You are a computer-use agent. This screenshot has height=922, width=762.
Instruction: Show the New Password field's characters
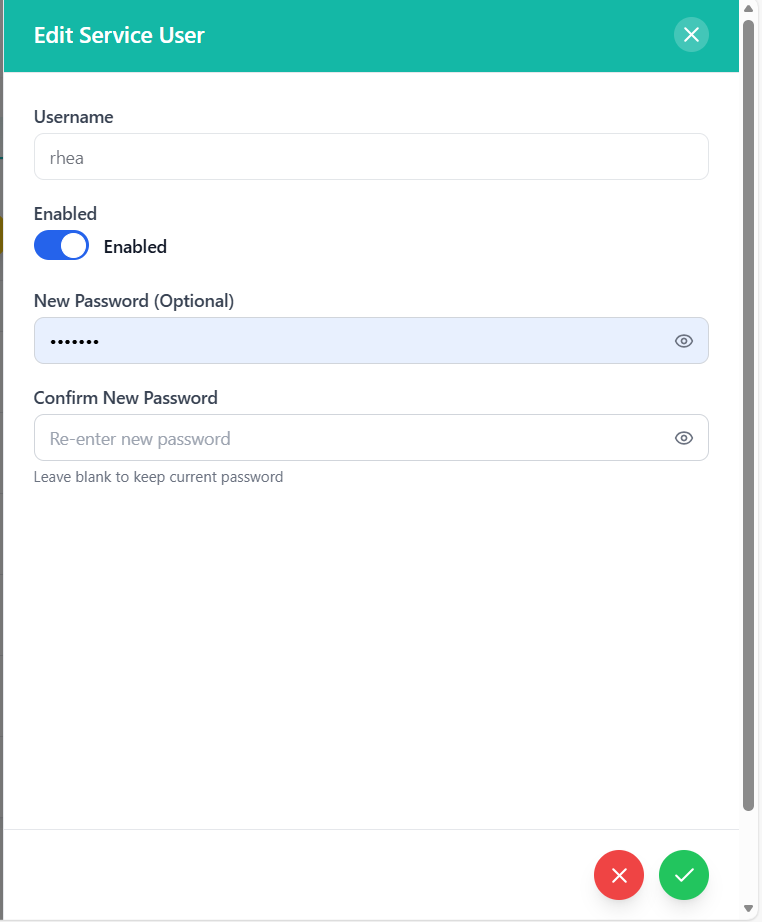[x=684, y=341]
